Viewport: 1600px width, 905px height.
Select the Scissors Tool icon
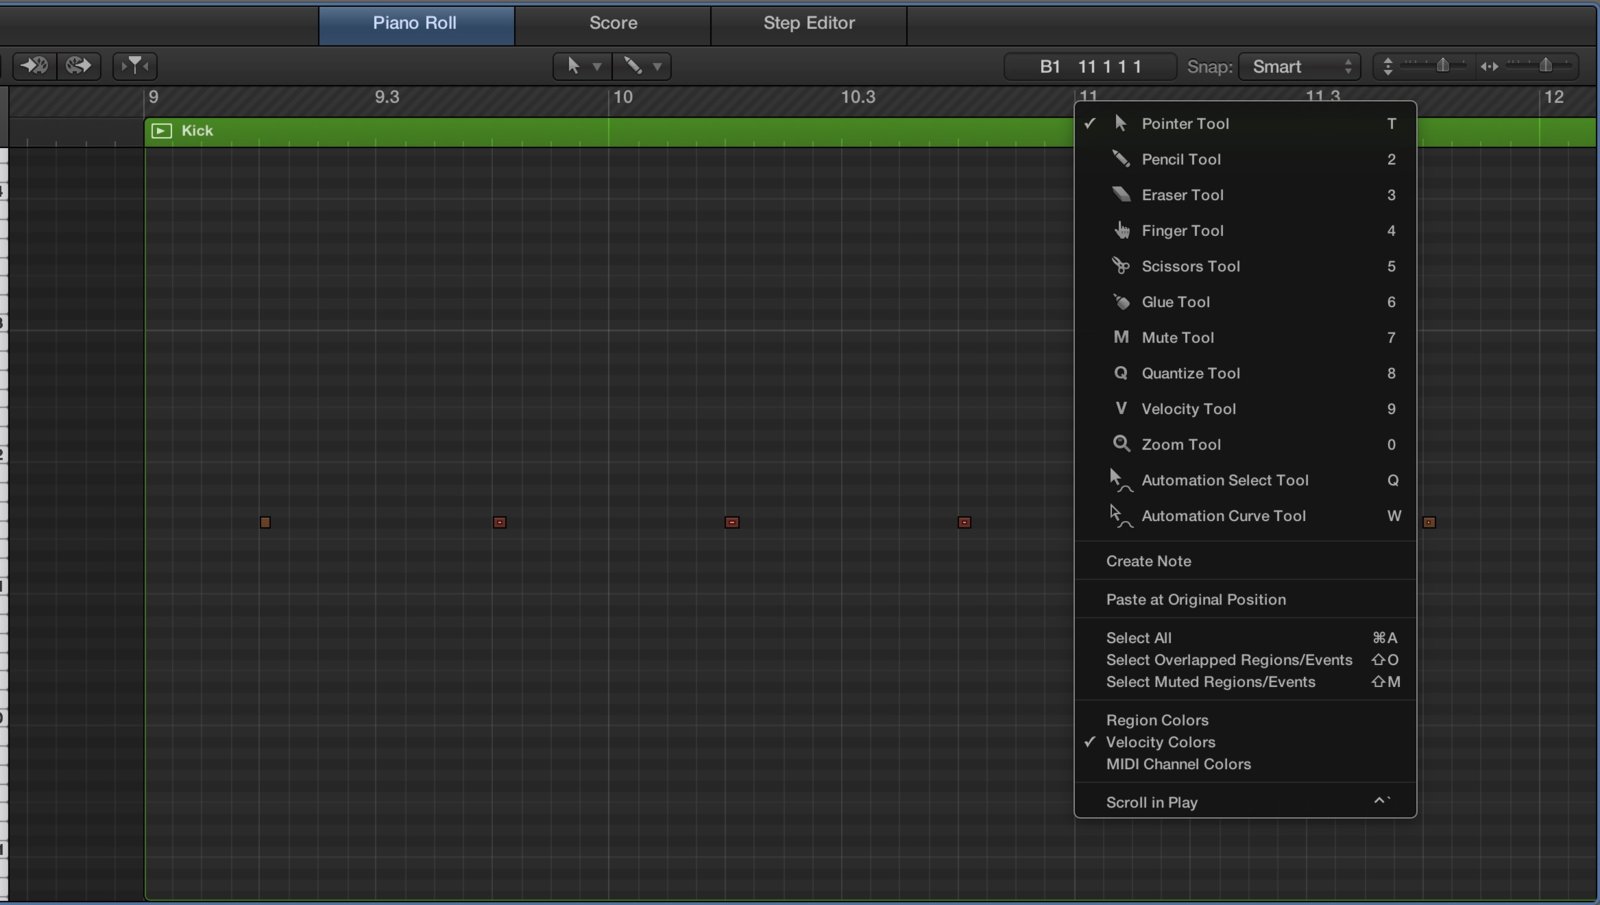click(1121, 266)
